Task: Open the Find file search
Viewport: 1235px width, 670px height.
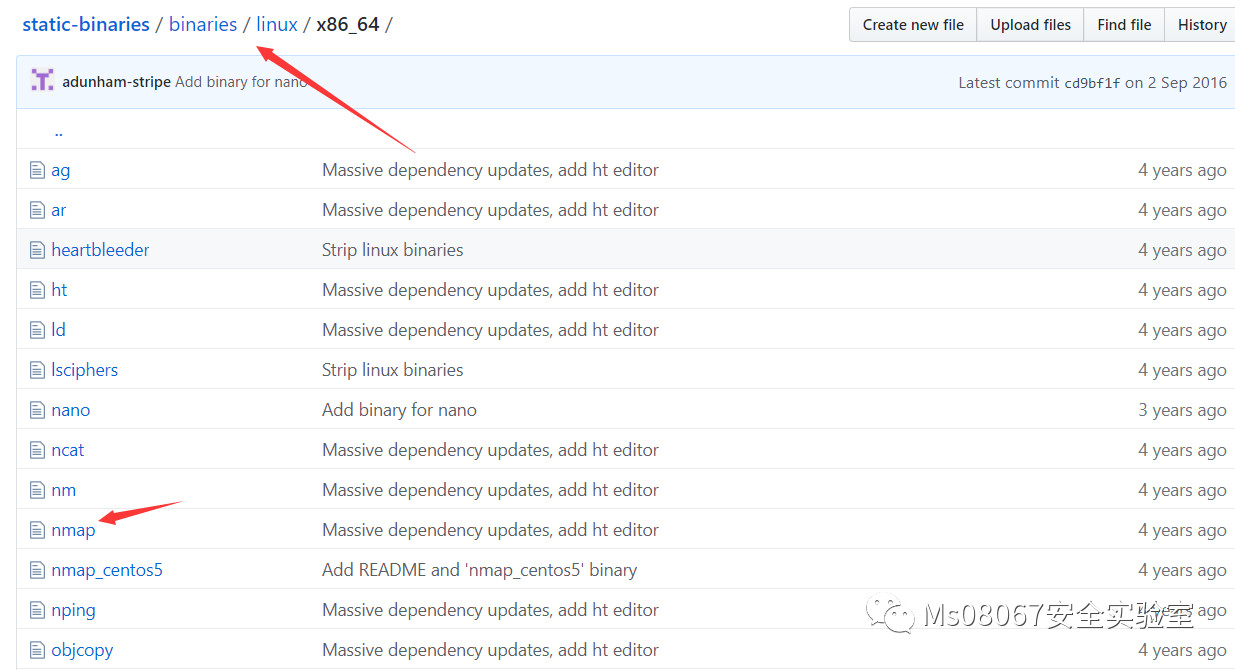Action: click(1123, 25)
